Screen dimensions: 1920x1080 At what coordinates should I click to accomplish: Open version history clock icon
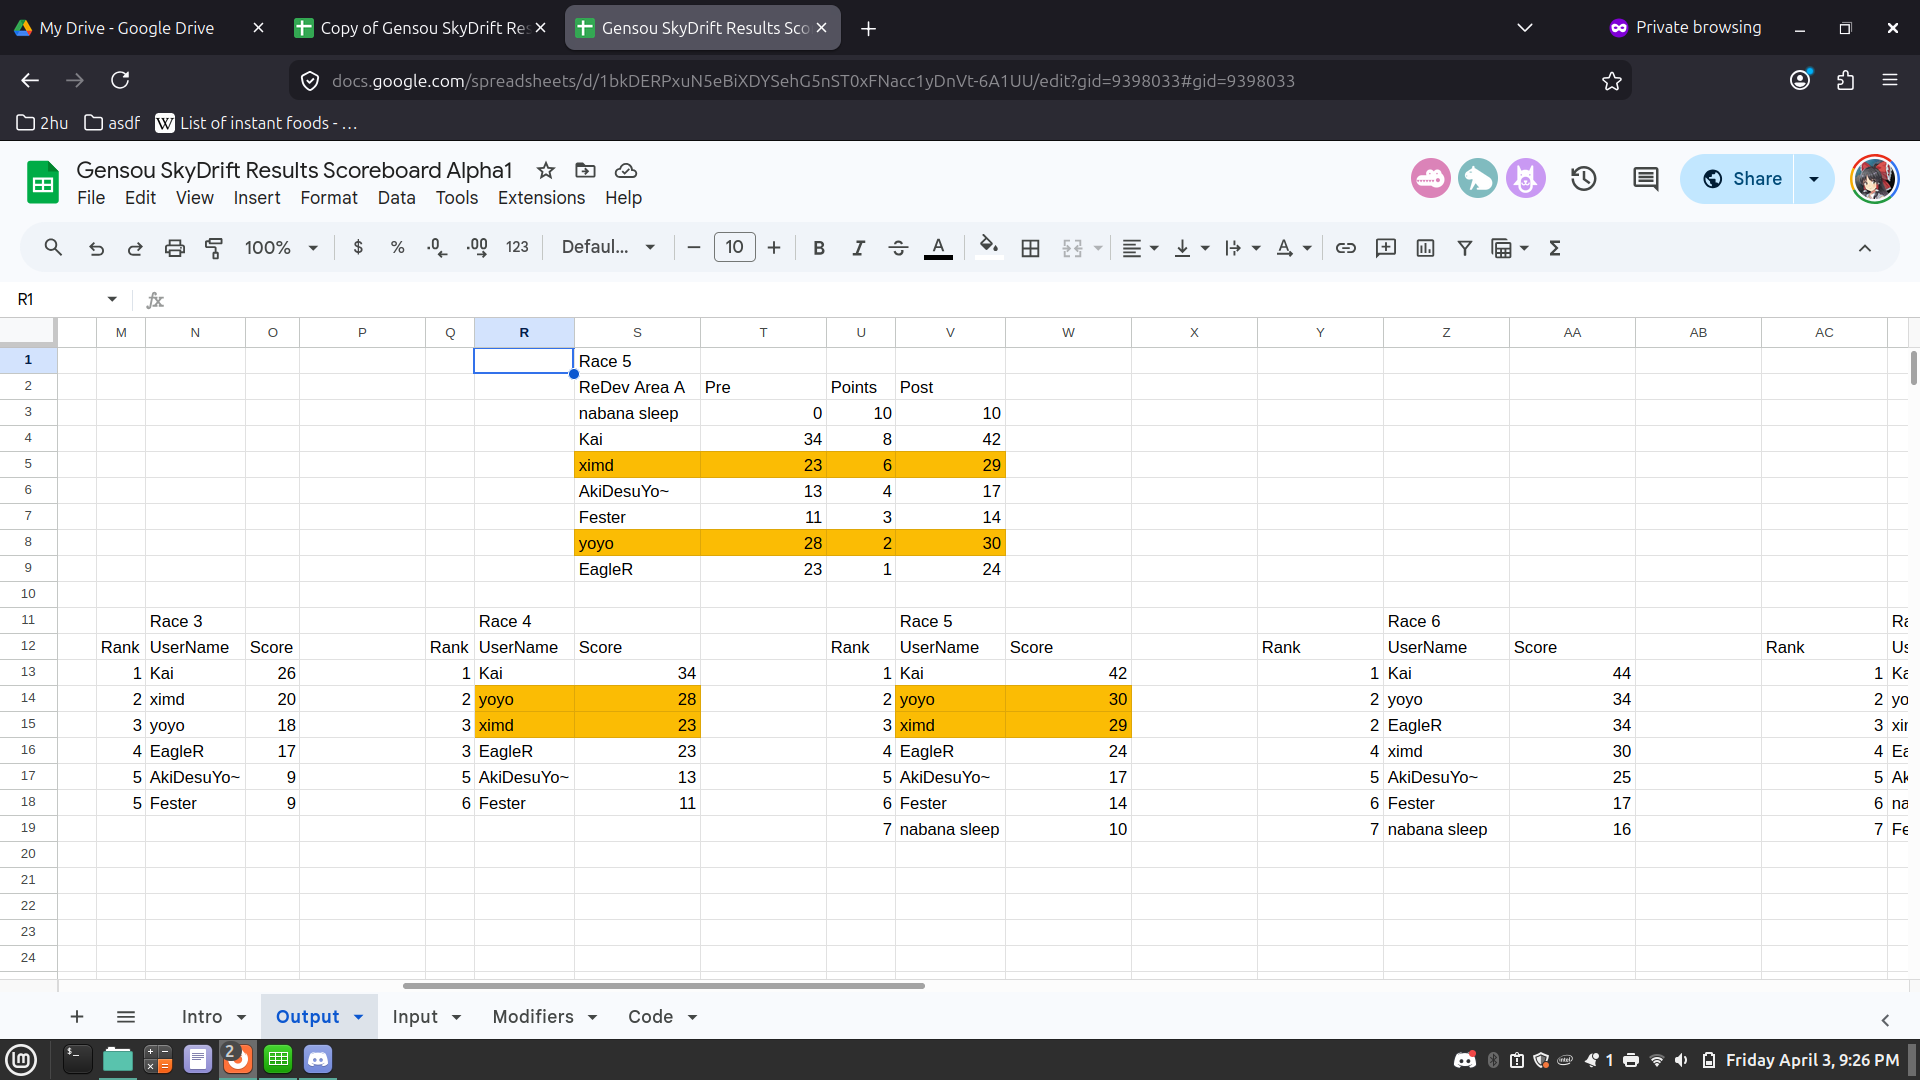(x=1583, y=179)
